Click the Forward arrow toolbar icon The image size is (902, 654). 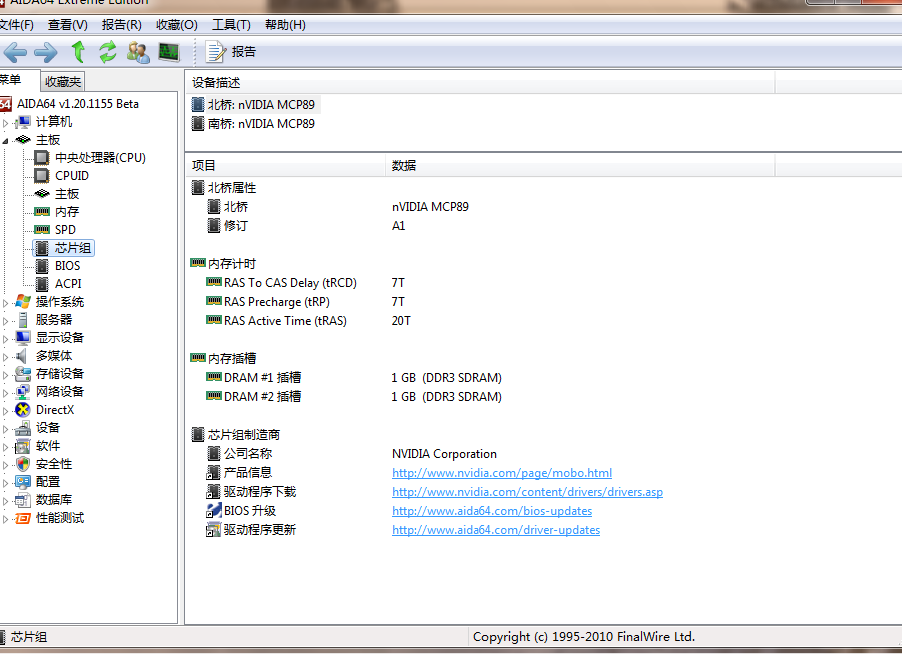46,52
